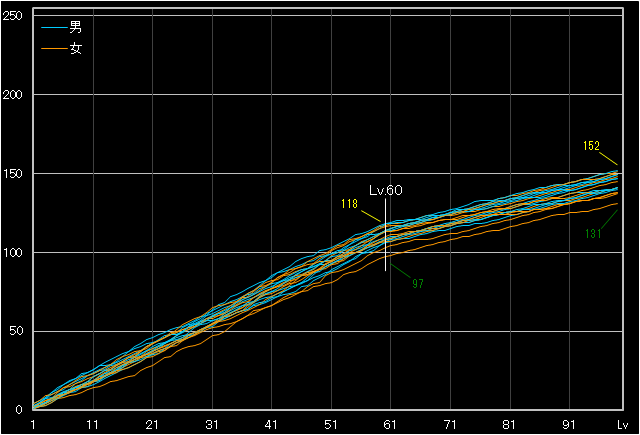The height and width of the screenshot is (435, 640).
Task: Click the blue legend line for 男
Action: (x=54, y=28)
